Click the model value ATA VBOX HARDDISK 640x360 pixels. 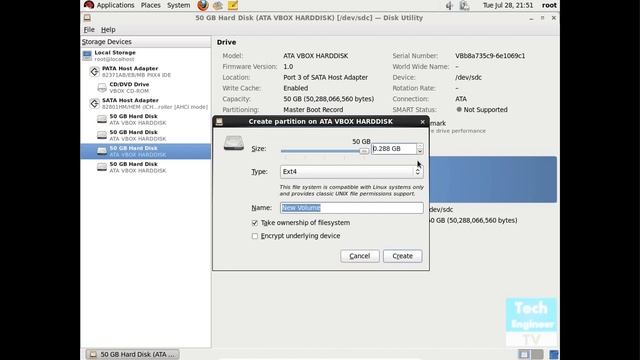pos(316,56)
